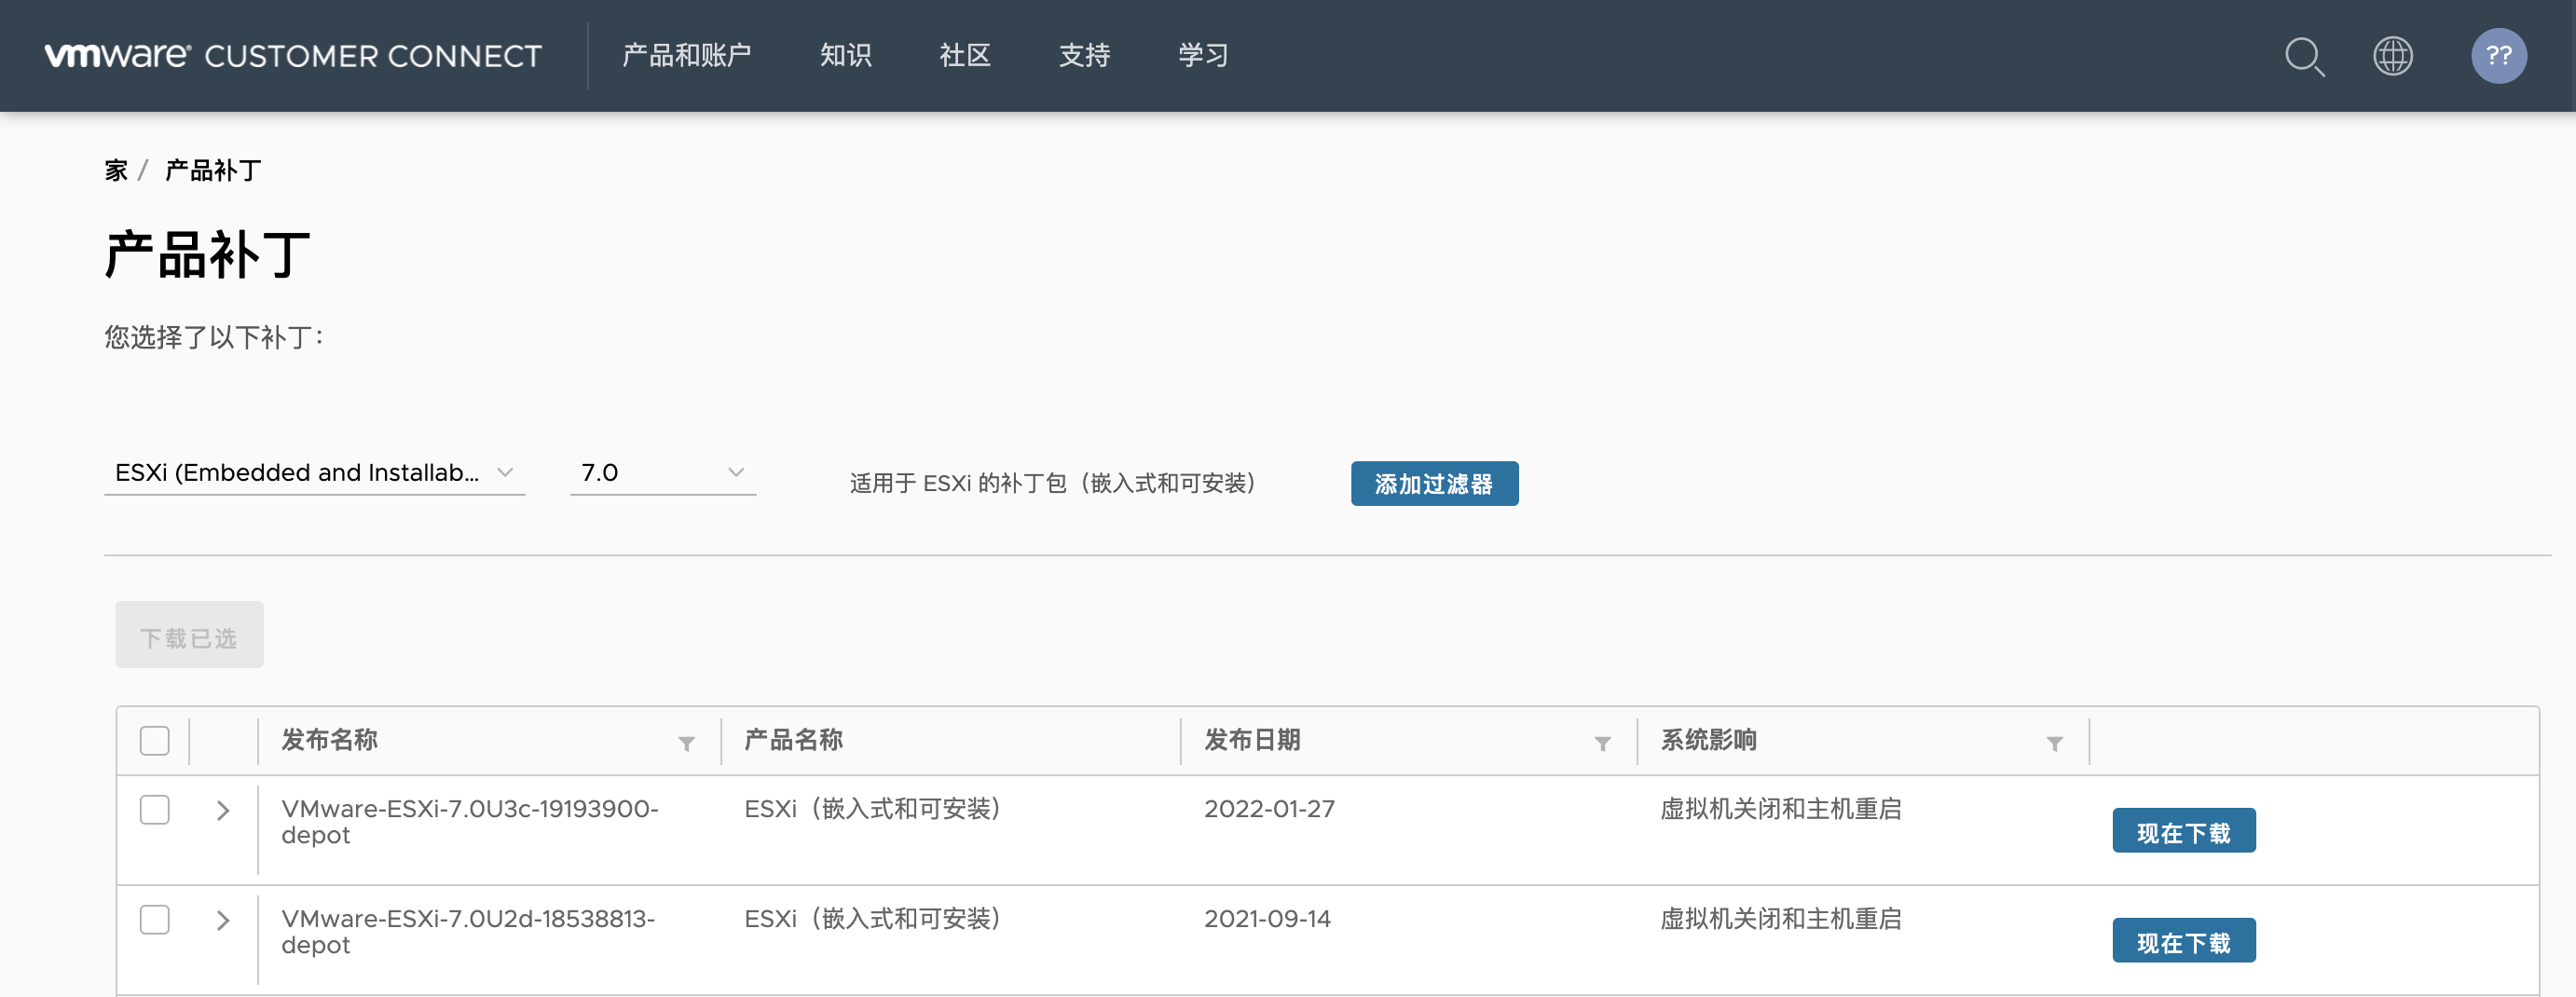Open the 学习 menu
Image resolution: width=2576 pixels, height=997 pixels.
tap(1203, 55)
